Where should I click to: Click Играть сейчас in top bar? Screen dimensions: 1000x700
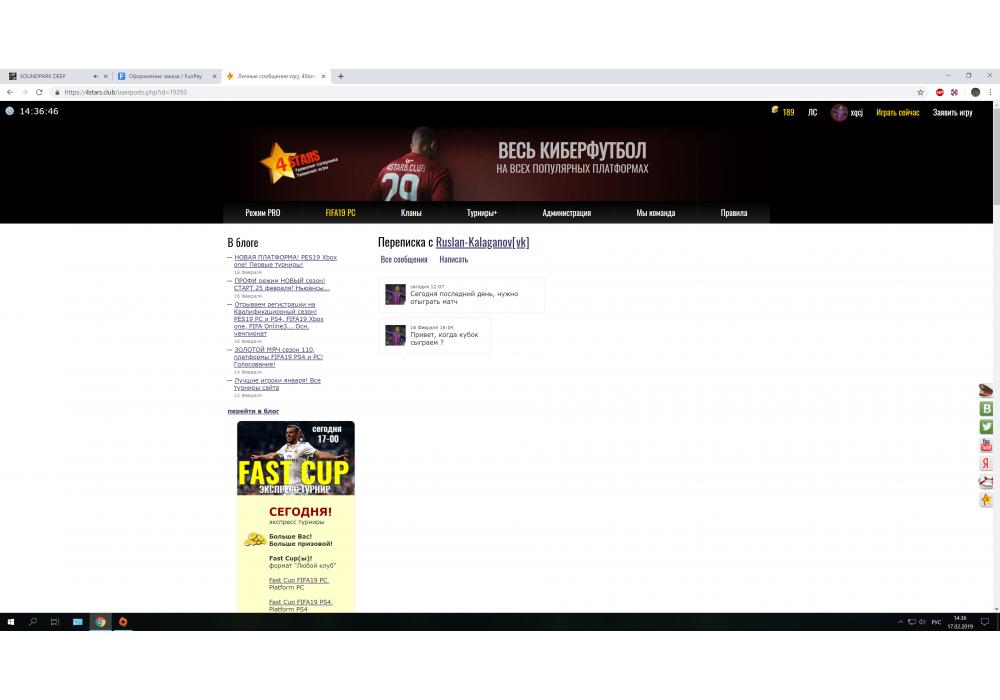[x=897, y=113]
